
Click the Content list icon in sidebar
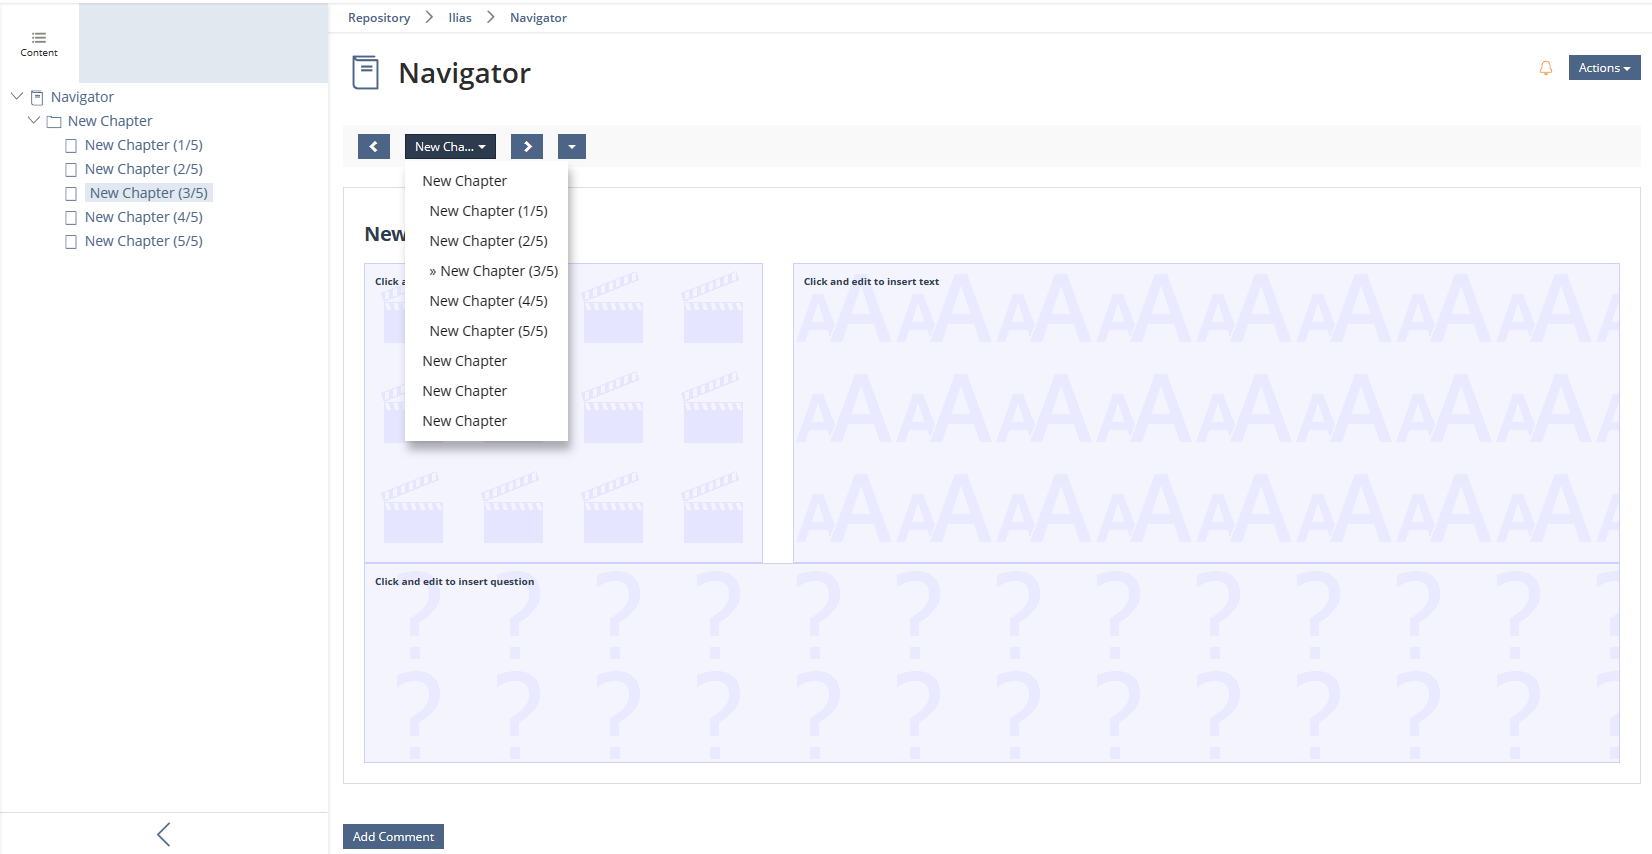pos(39,38)
